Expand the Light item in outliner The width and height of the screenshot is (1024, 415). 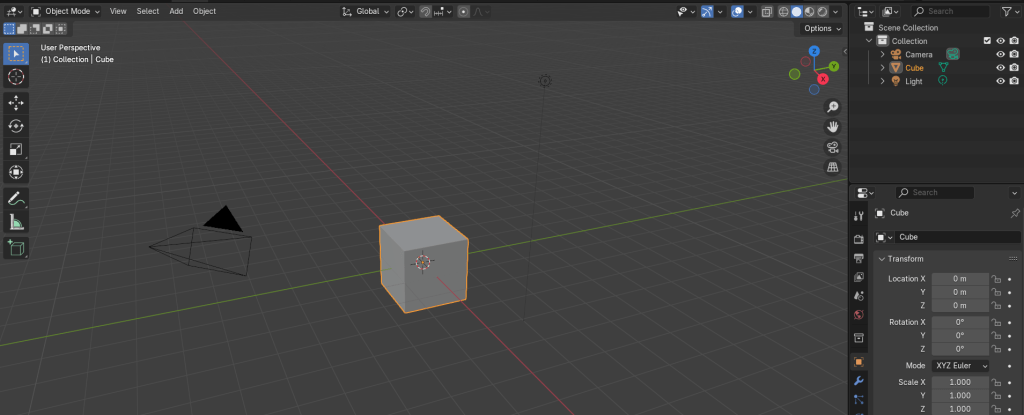click(x=883, y=81)
